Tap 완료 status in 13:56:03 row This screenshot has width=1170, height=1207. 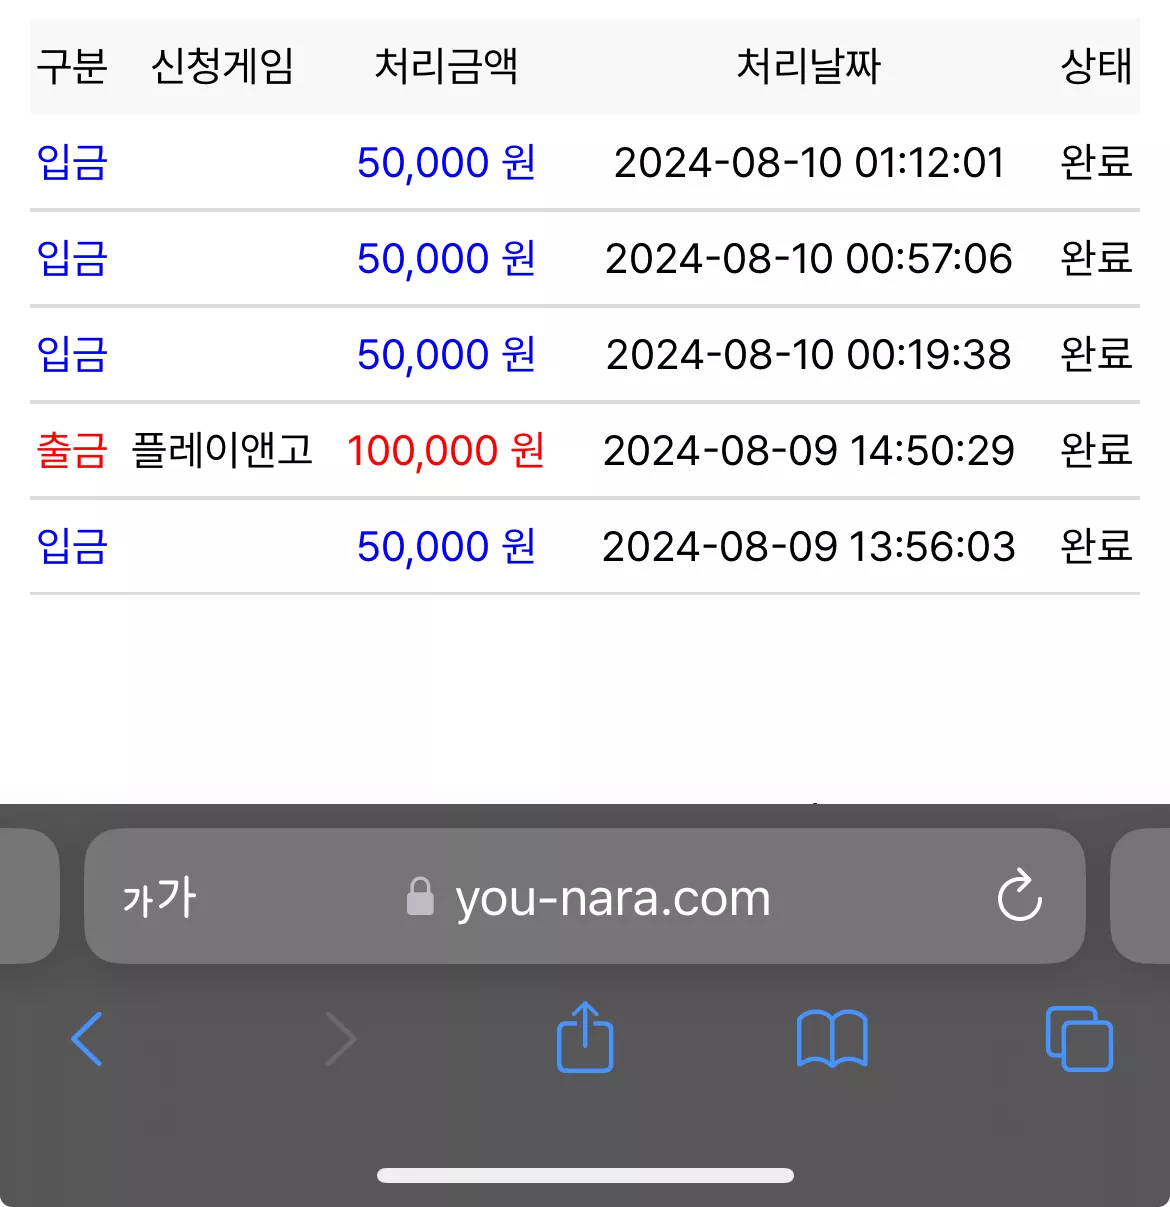click(x=1096, y=546)
